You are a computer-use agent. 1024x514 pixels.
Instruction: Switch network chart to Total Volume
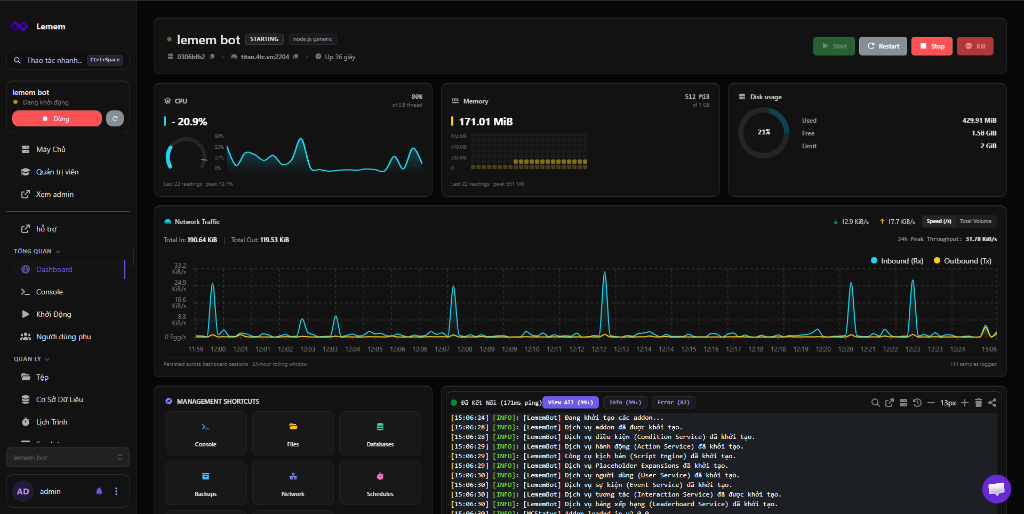coord(976,221)
